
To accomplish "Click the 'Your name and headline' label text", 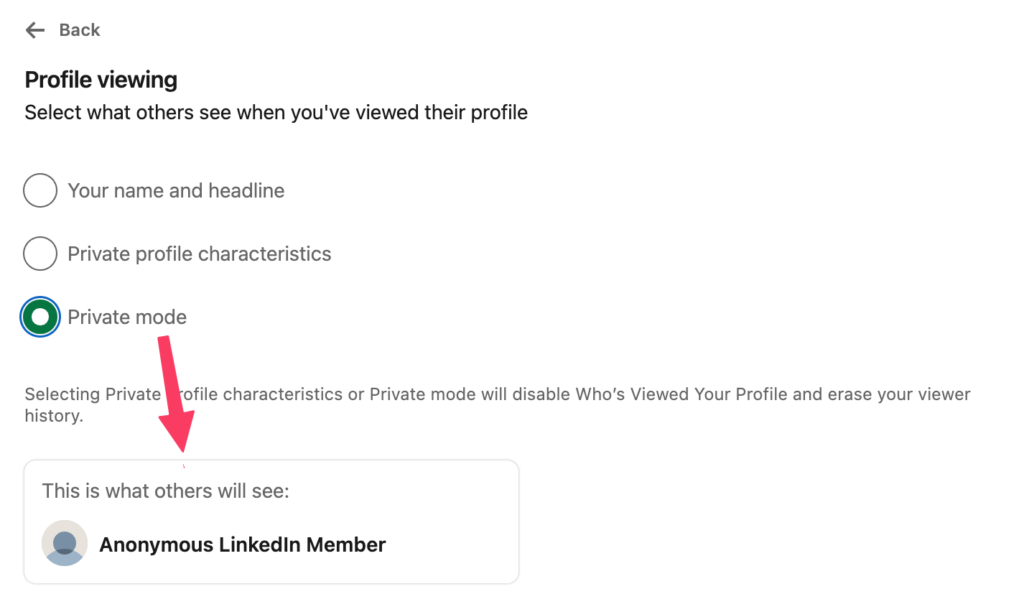I will click(176, 191).
